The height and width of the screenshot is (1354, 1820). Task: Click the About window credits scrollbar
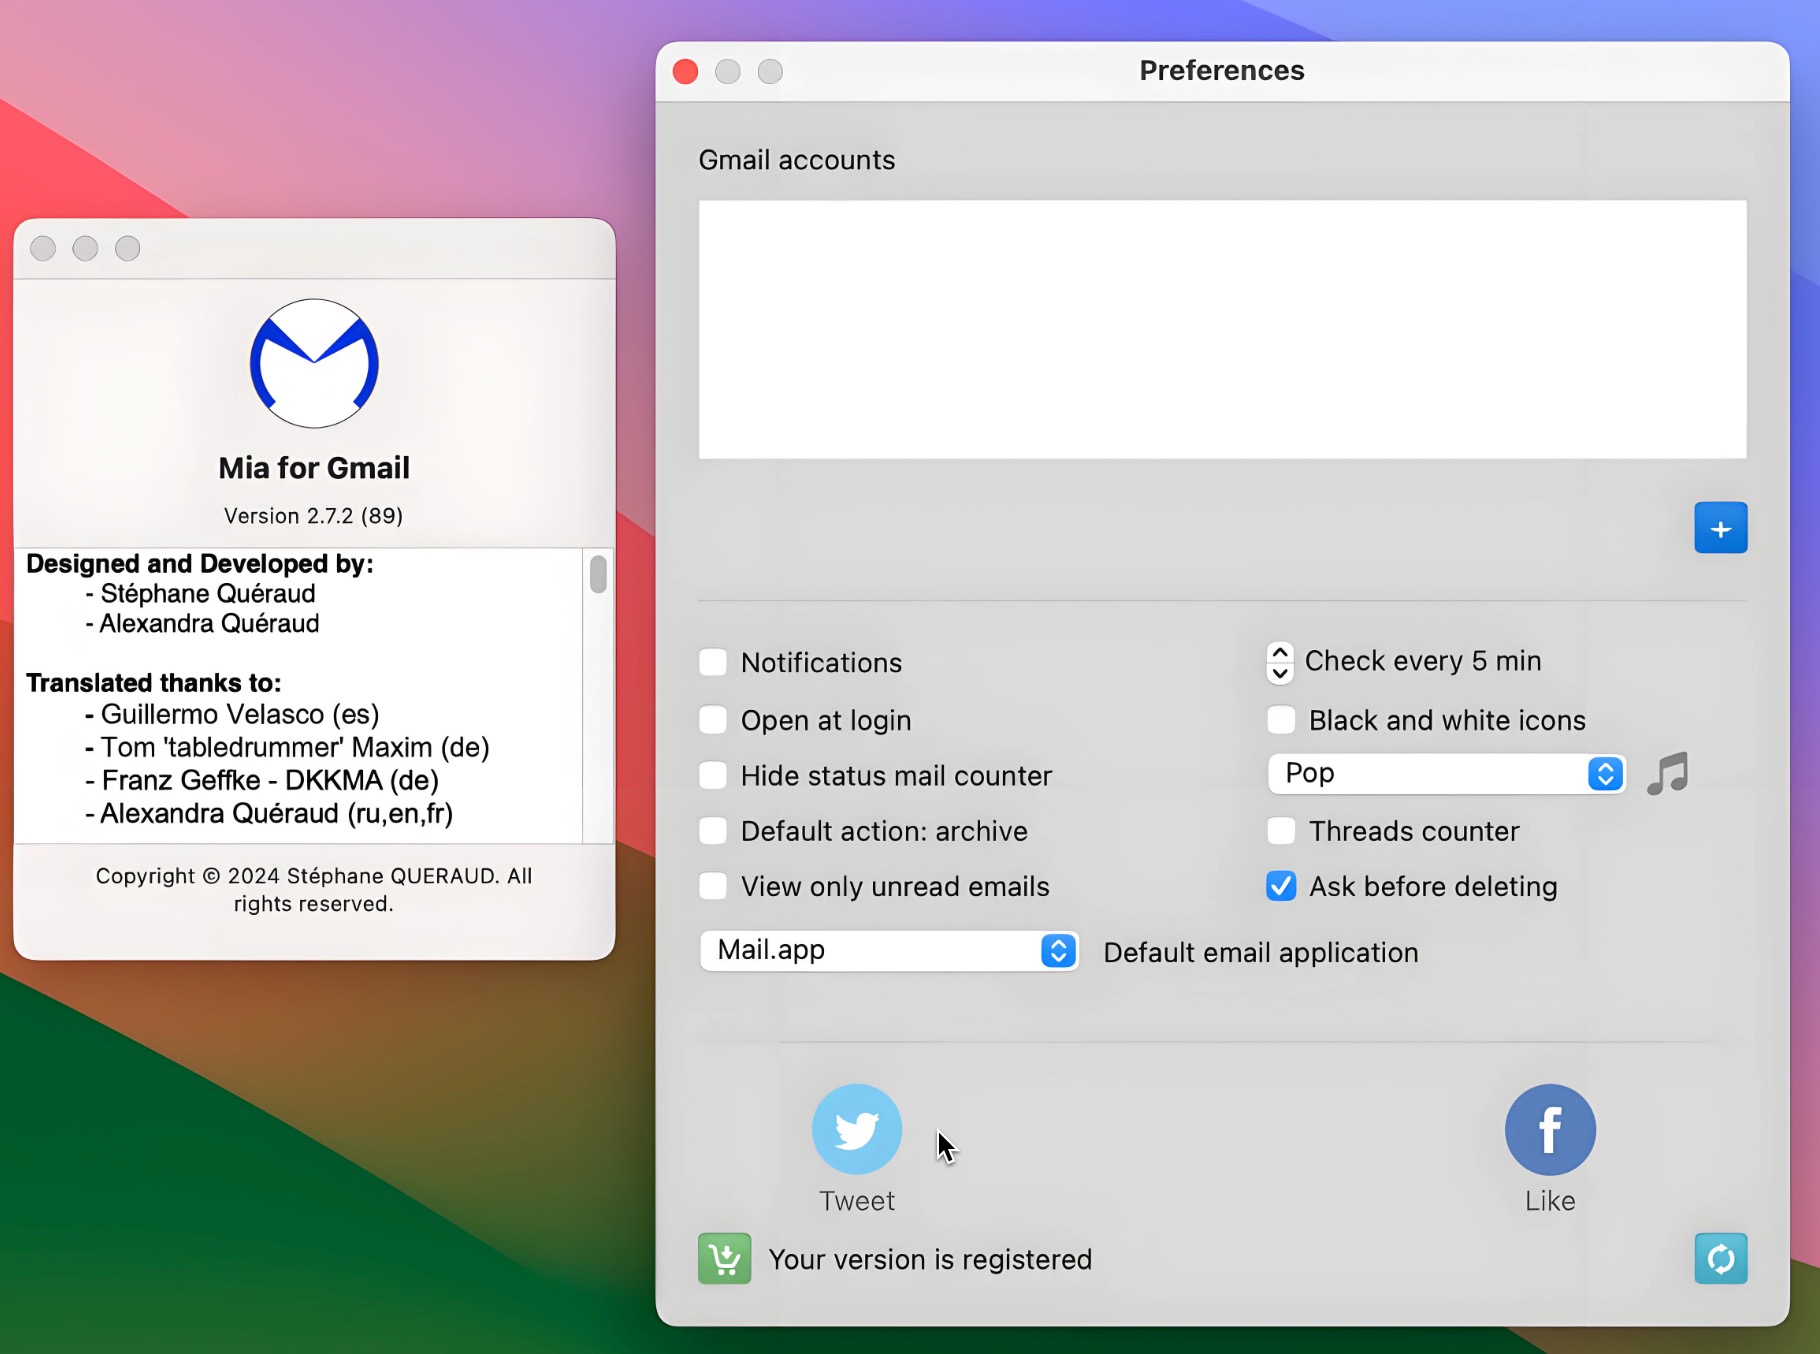pyautogui.click(x=598, y=575)
